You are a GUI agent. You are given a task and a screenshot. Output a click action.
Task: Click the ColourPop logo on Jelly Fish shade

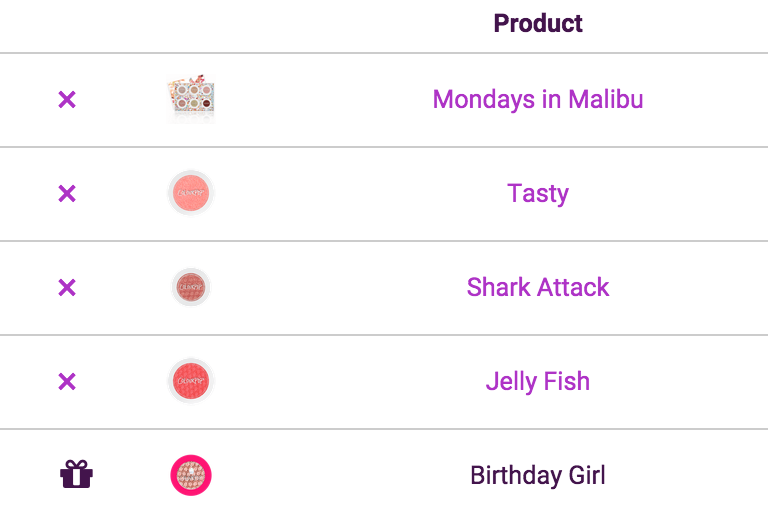click(191, 380)
